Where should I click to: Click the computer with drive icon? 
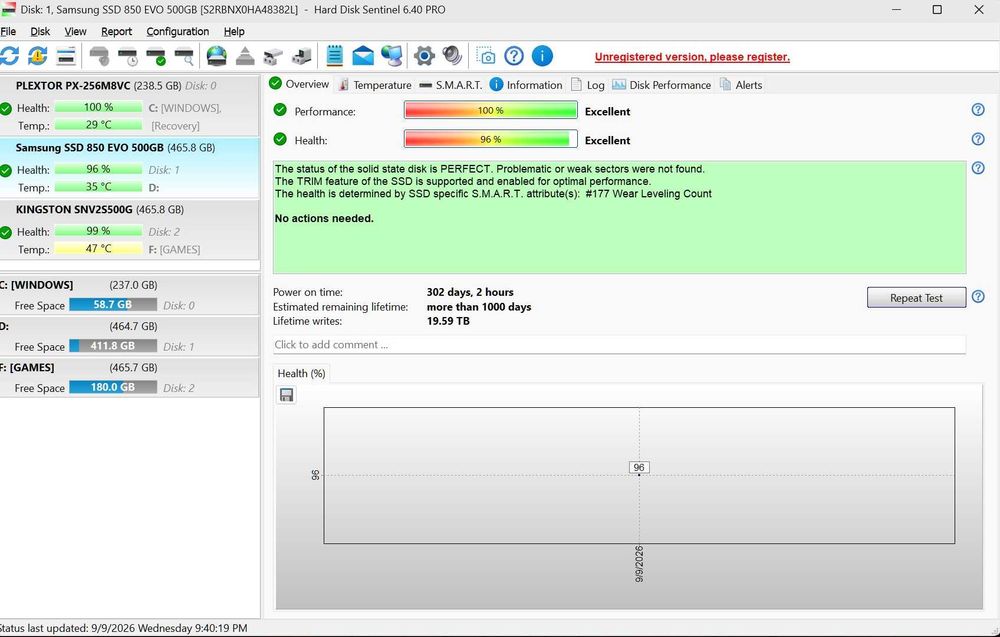pyautogui.click(x=302, y=56)
